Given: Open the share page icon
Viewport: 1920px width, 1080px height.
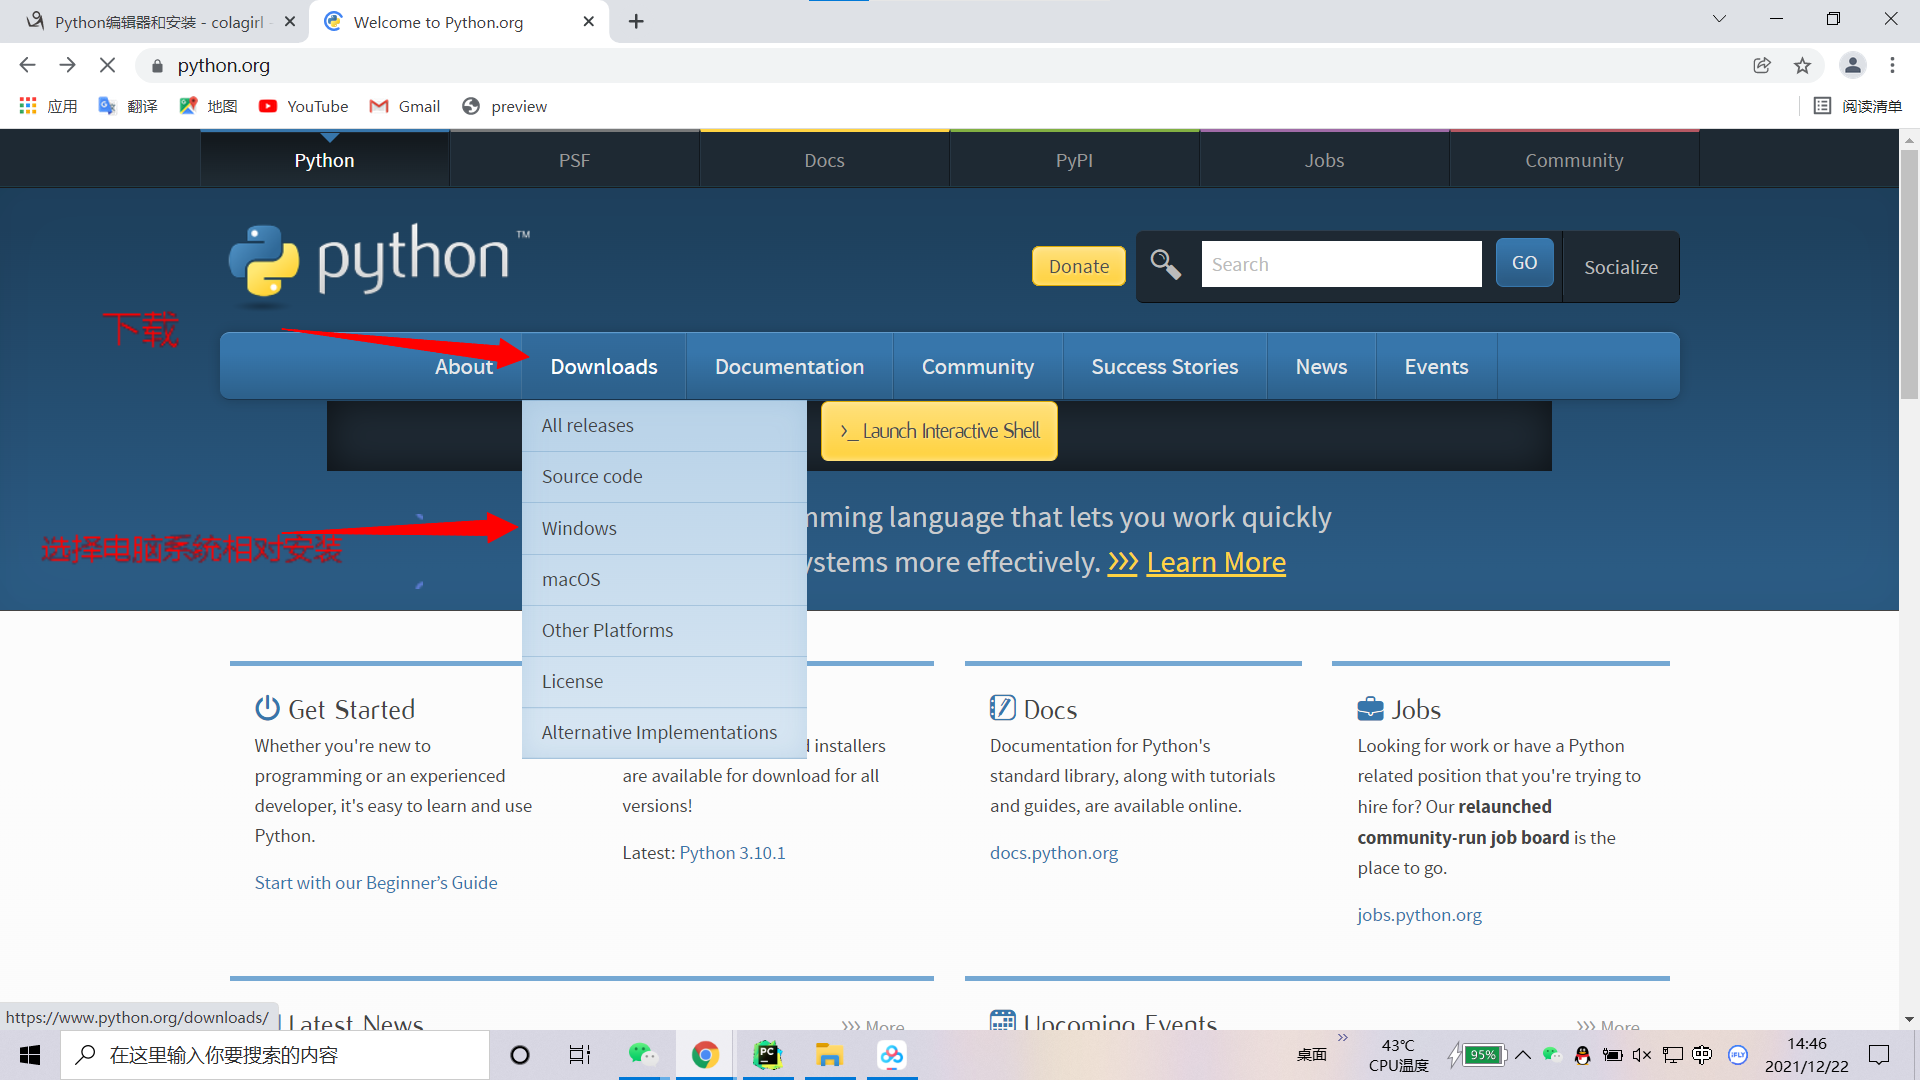Looking at the screenshot, I should [x=1762, y=66].
